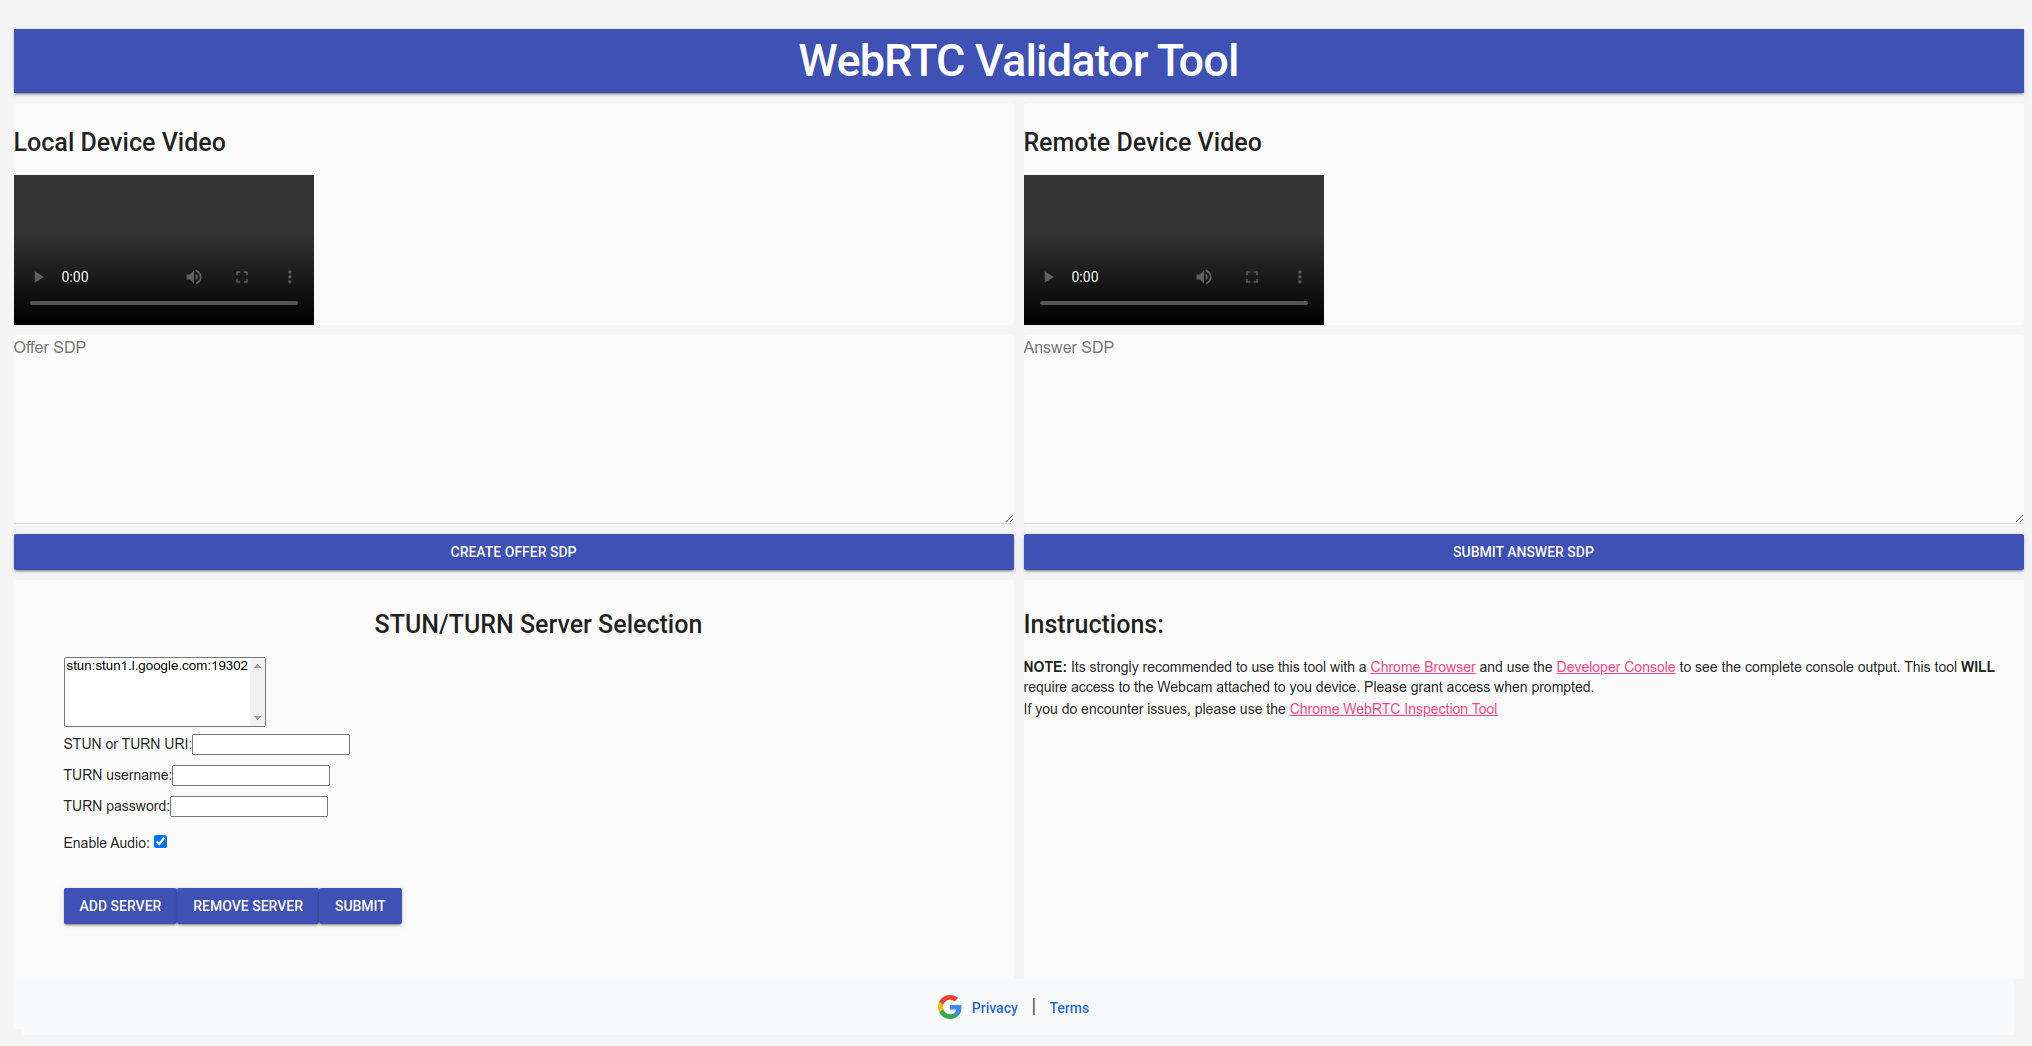The height and width of the screenshot is (1046, 2032).
Task: Enter fullscreen on the local video
Action: click(242, 277)
